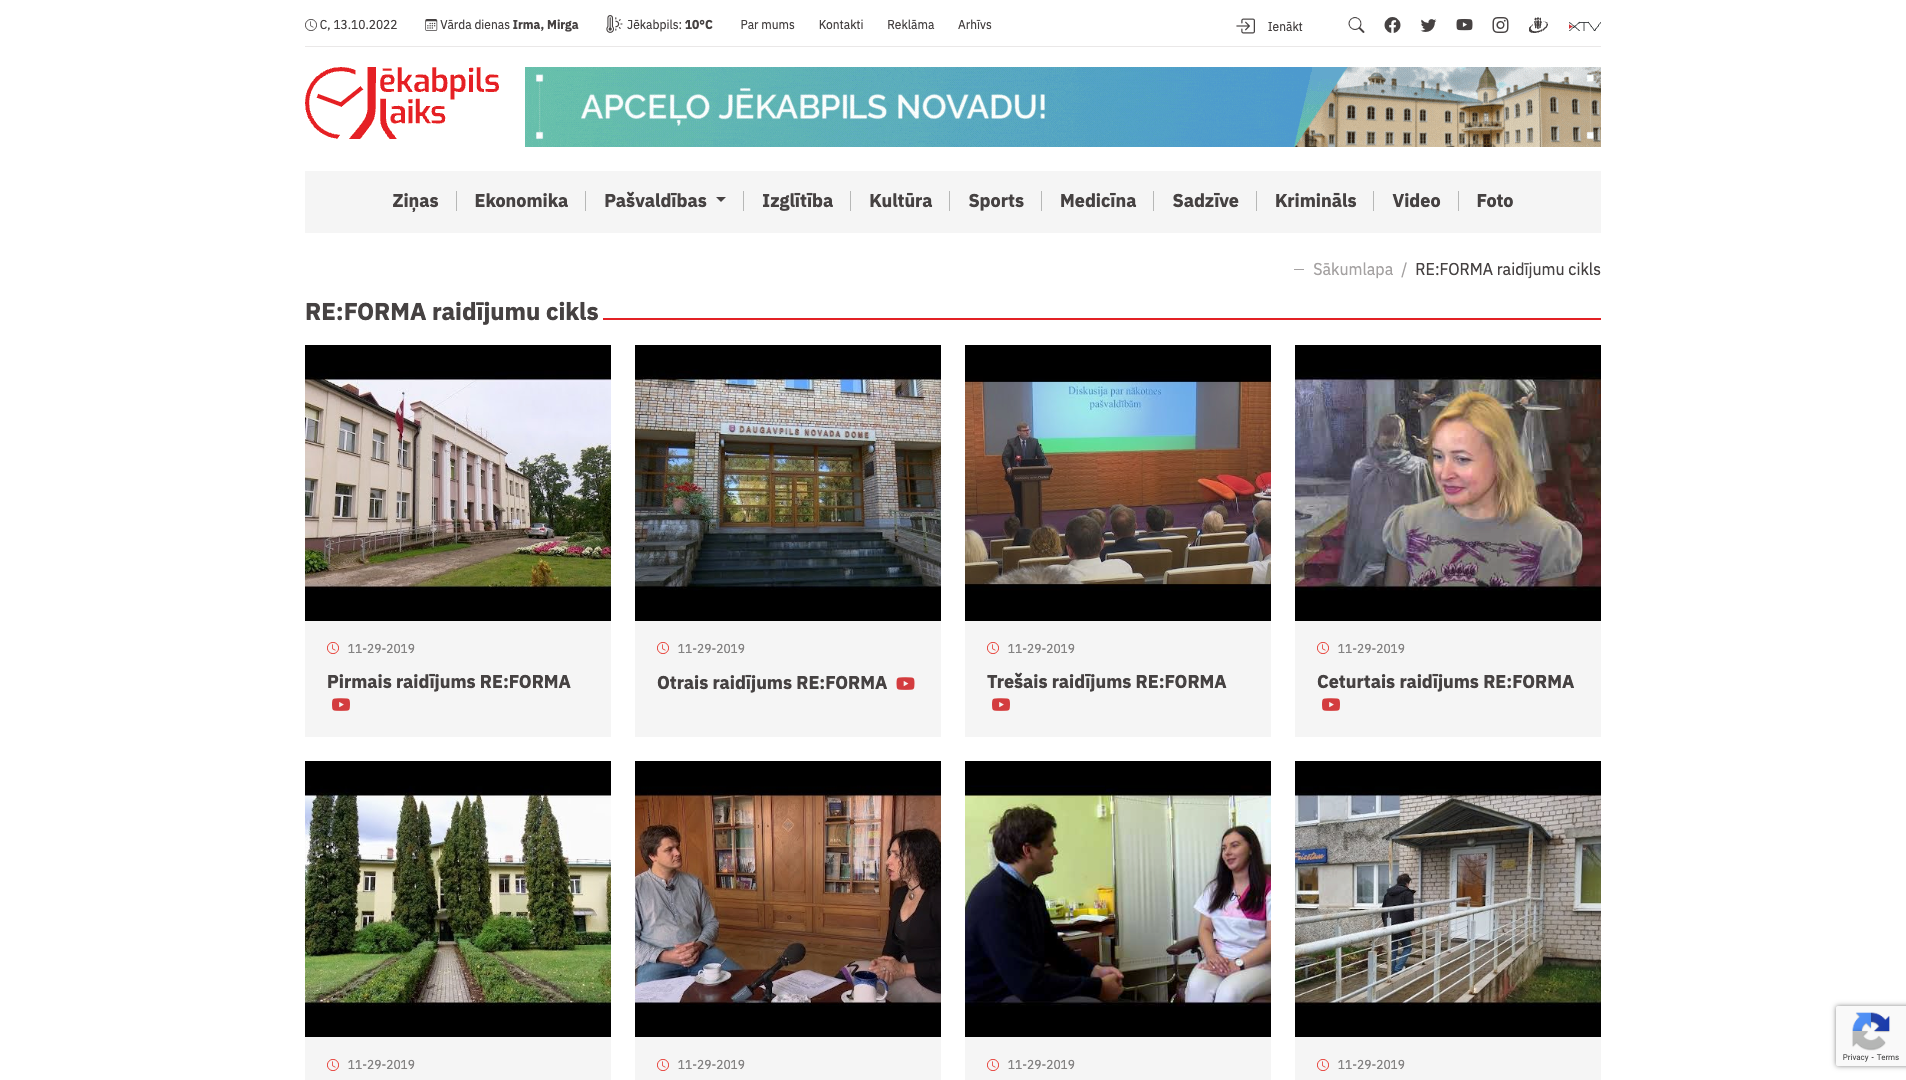Click the Ceturtais raidījums video thumbnail
Screen dimensions: 1906x1080
pos(1447,483)
